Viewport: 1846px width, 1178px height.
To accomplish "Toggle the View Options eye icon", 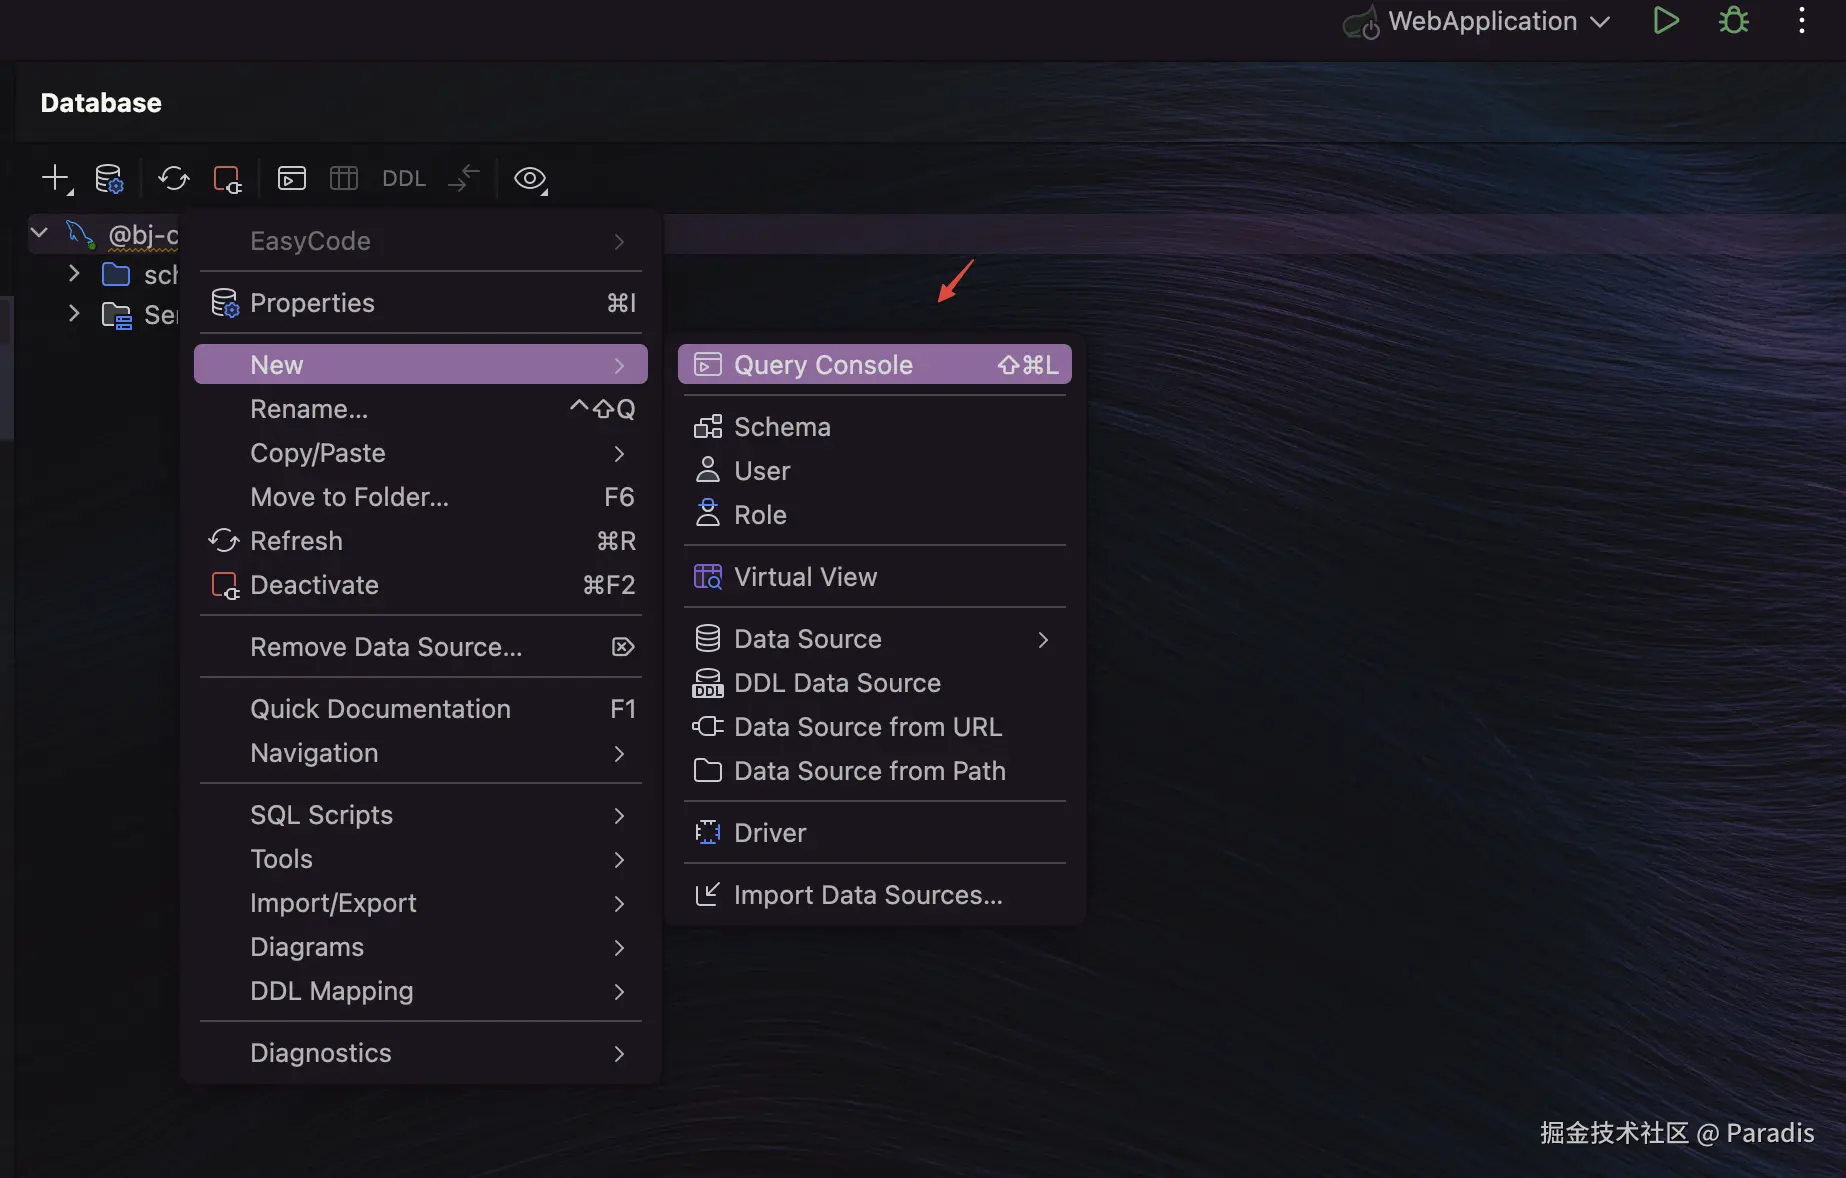I will coord(530,179).
